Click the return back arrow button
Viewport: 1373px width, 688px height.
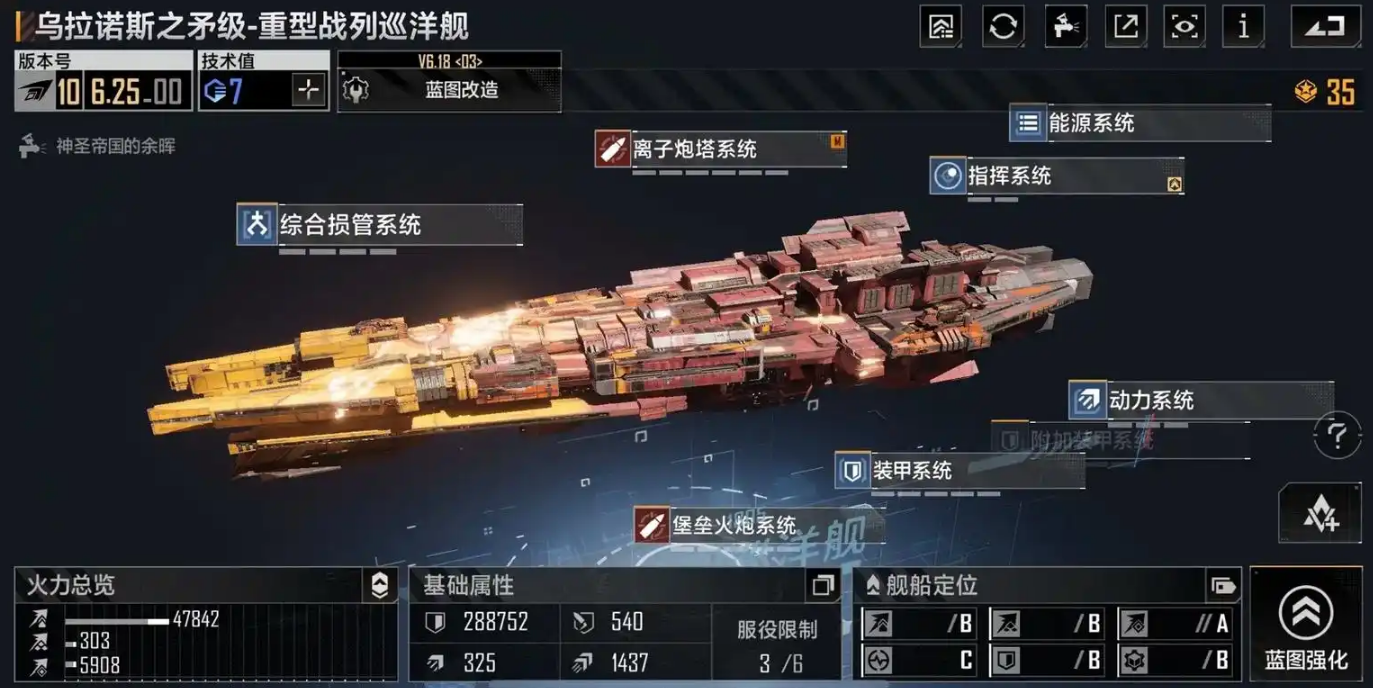(x=1326, y=27)
